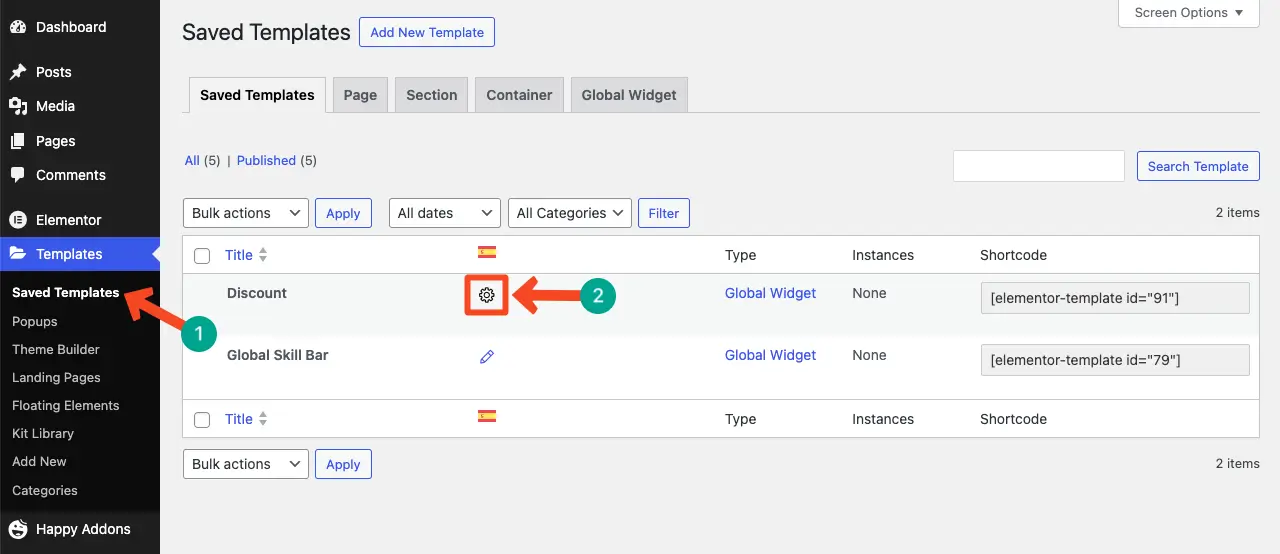1280x554 pixels.
Task: Click the pencil icon for Global Skill Bar
Action: click(487, 356)
